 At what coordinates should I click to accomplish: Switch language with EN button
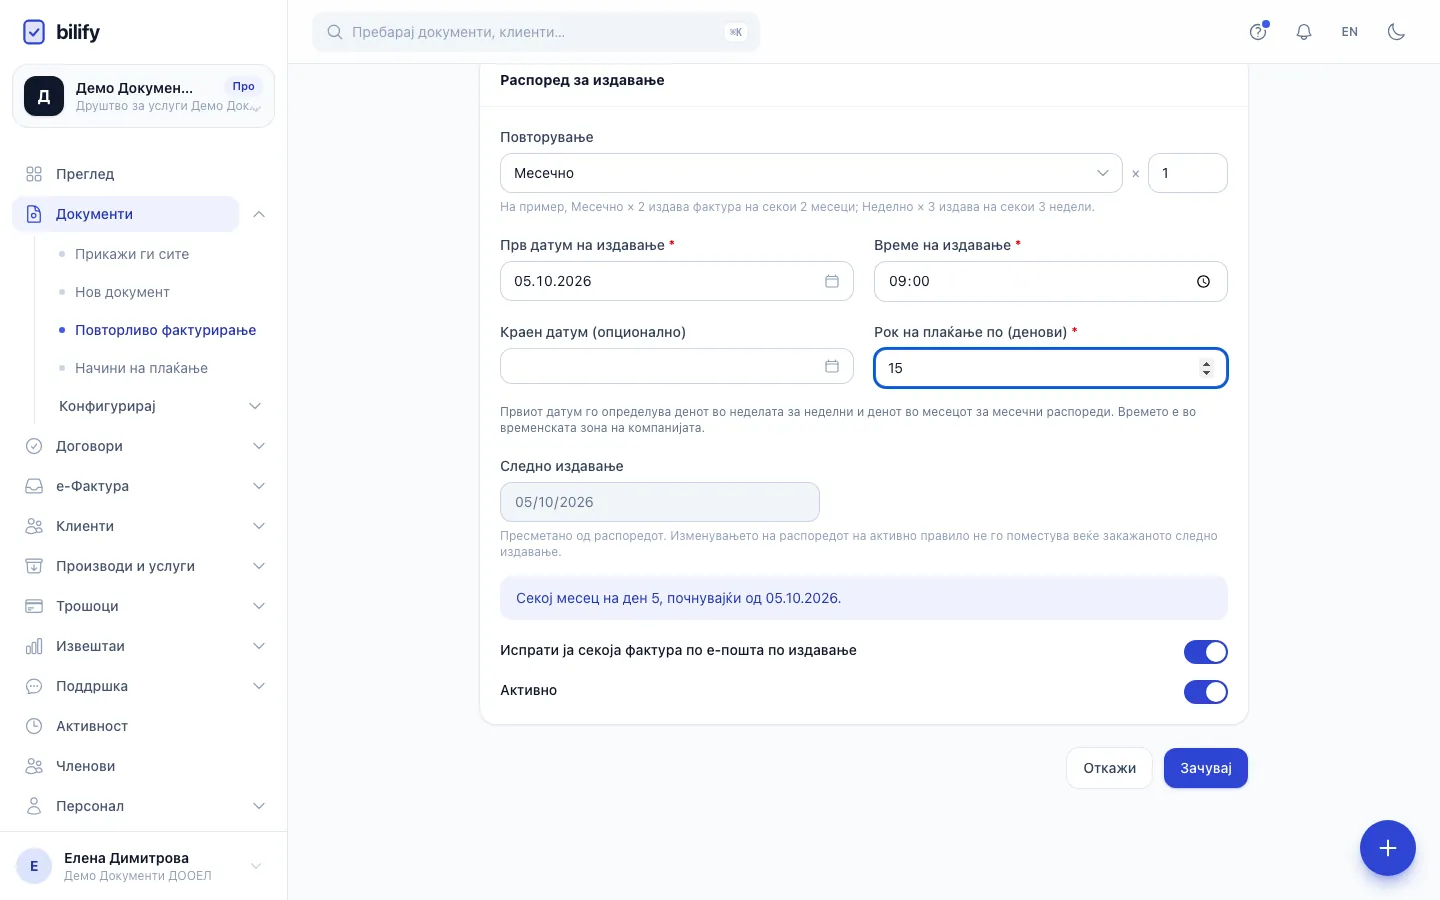(x=1350, y=32)
